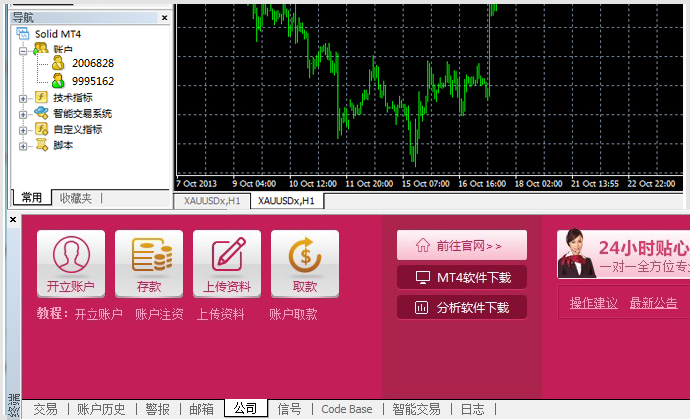Click the chart icon on 分析软件下载 button
This screenshot has height=420, width=690.
pyautogui.click(x=421, y=307)
